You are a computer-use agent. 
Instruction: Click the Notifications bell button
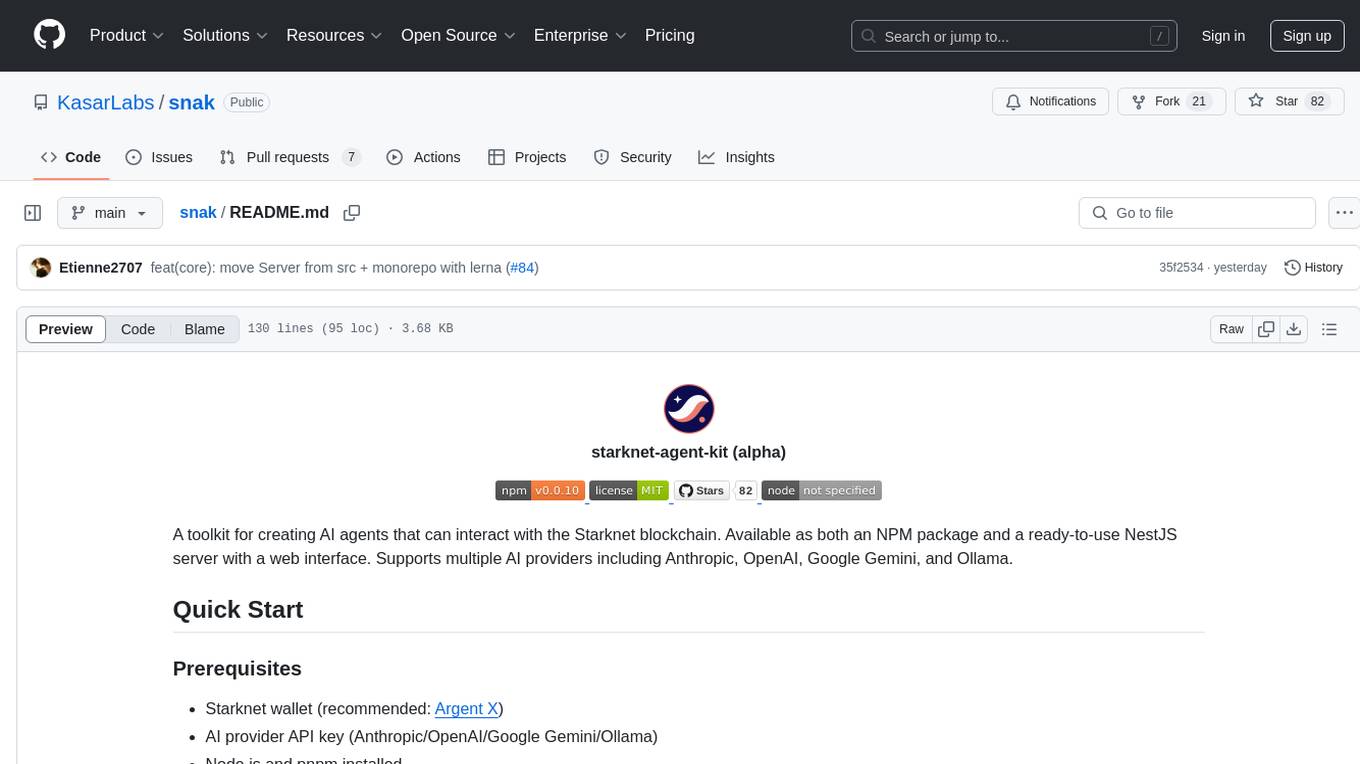pos(1050,102)
